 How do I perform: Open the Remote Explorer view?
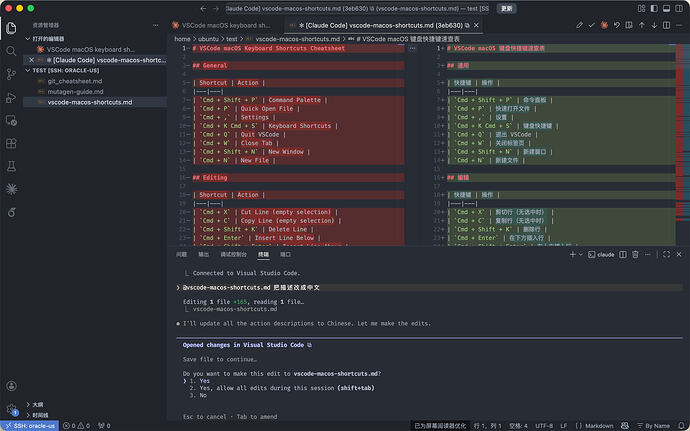pyautogui.click(x=11, y=120)
